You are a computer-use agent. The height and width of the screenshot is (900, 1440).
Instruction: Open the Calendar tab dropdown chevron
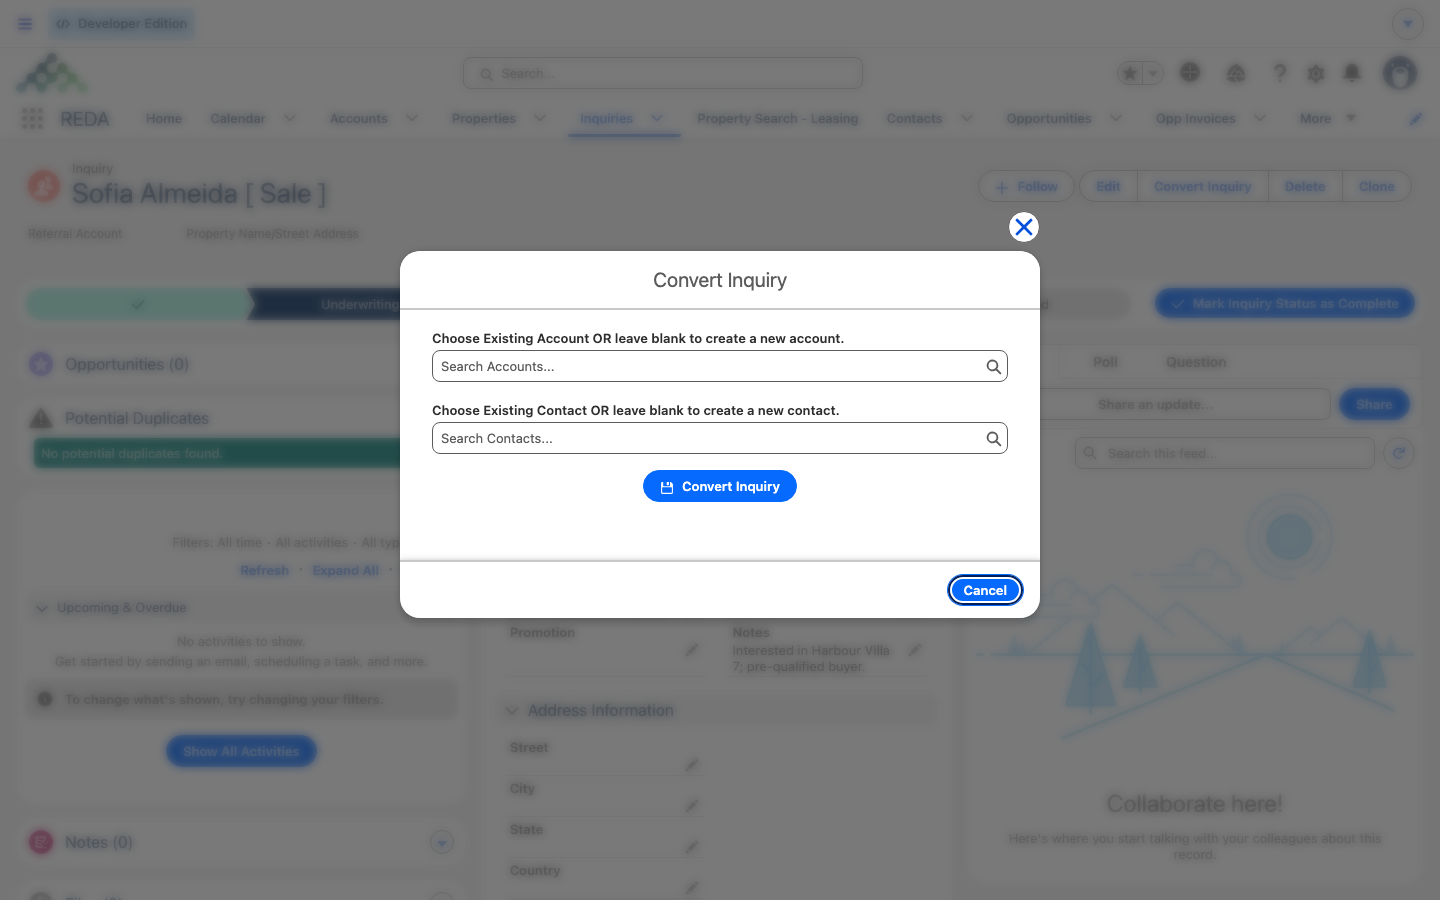point(289,118)
